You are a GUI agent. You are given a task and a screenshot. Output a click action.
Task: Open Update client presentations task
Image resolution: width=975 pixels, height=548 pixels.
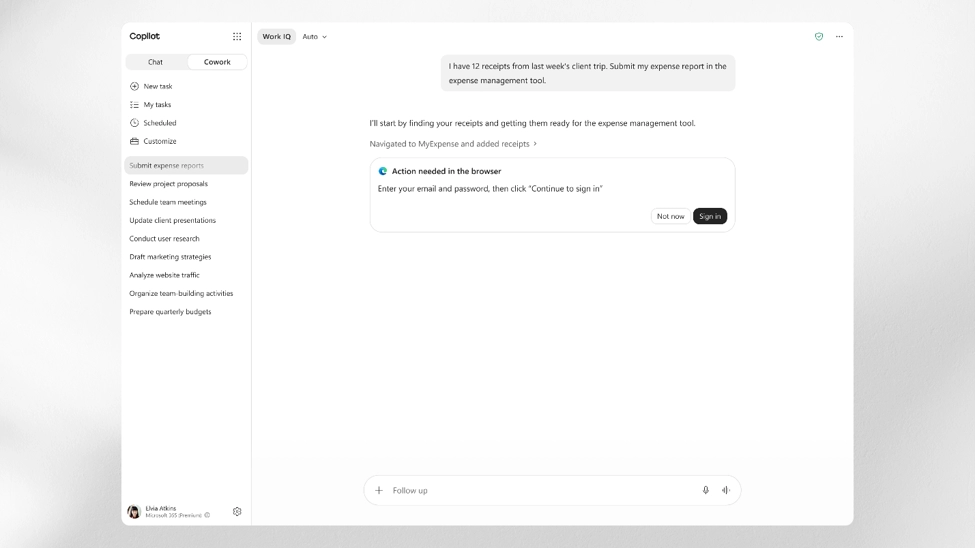(x=186, y=220)
